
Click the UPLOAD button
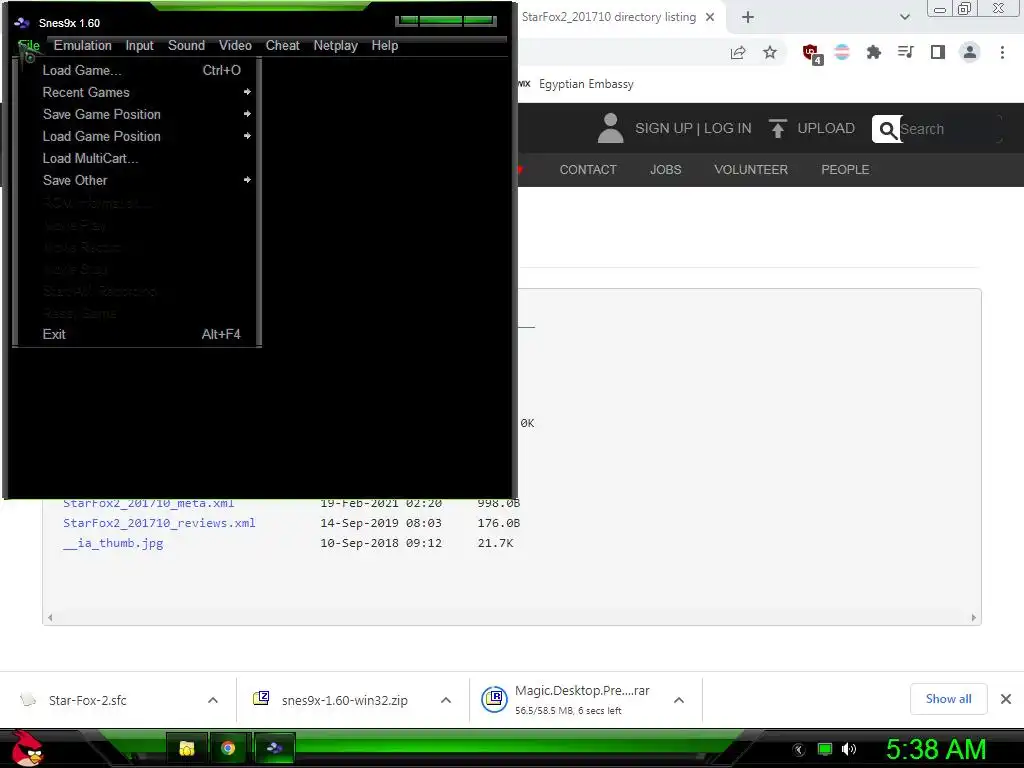825,129
